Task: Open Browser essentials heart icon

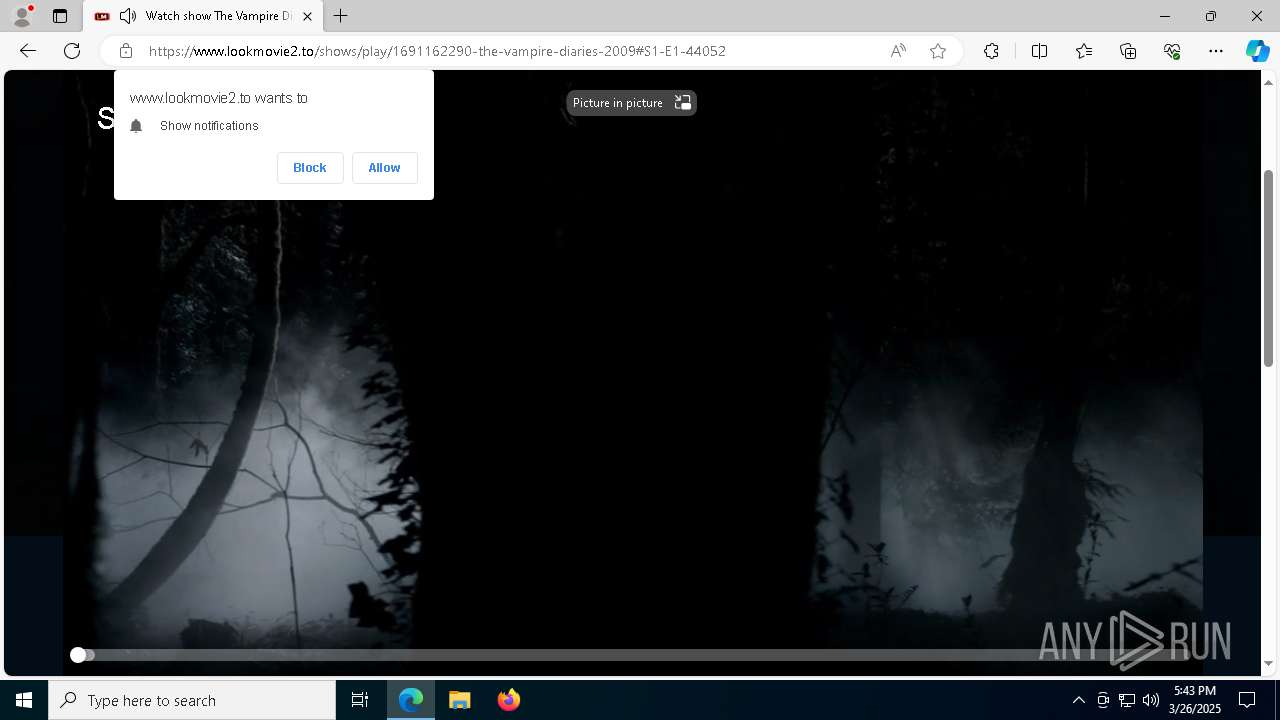Action: pyautogui.click(x=1172, y=51)
